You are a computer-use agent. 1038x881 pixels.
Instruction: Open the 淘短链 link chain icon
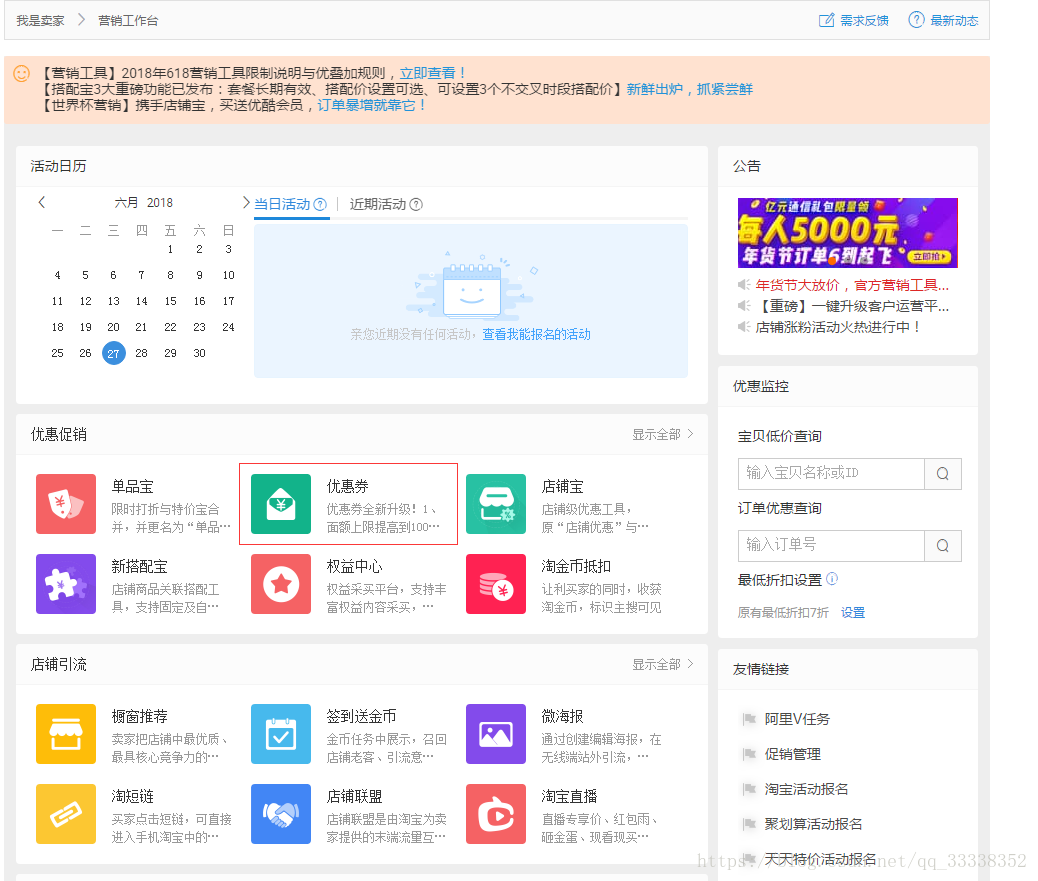point(66,814)
